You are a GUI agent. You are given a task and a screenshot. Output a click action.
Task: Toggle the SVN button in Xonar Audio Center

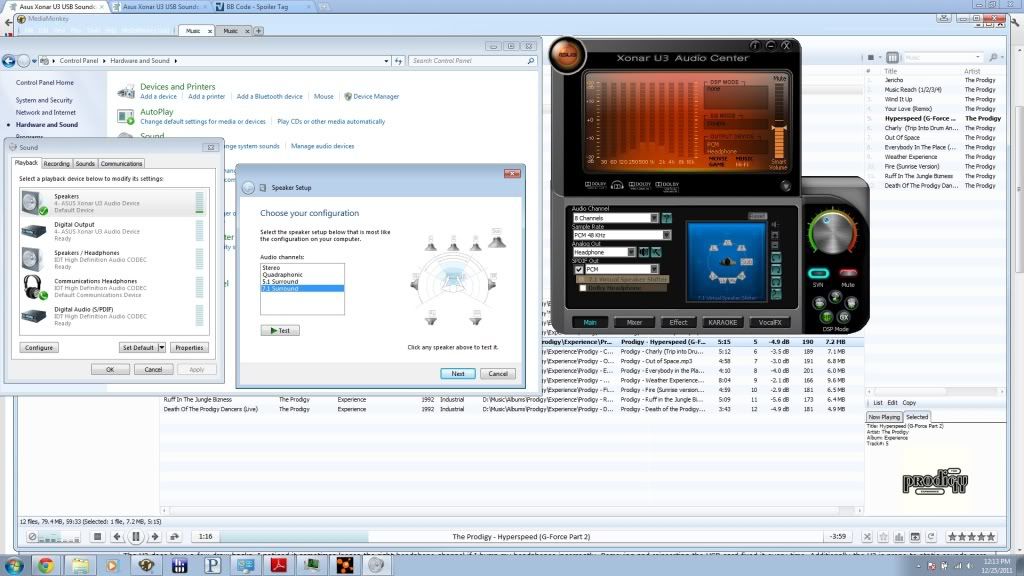click(x=818, y=273)
